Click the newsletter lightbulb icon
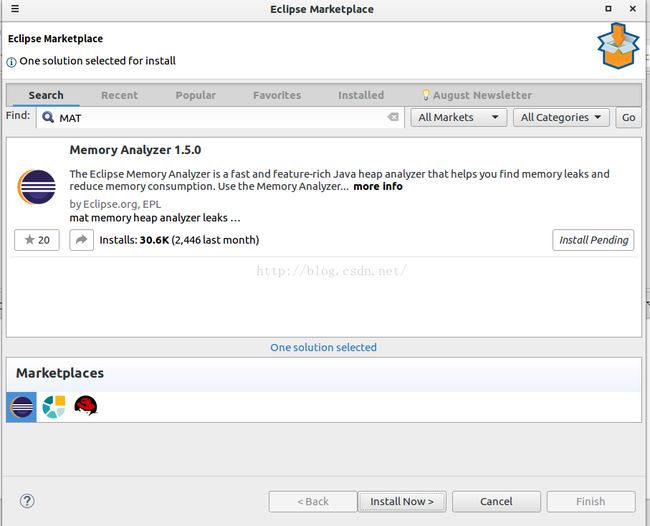Screen dimensions: 650x526 point(425,95)
